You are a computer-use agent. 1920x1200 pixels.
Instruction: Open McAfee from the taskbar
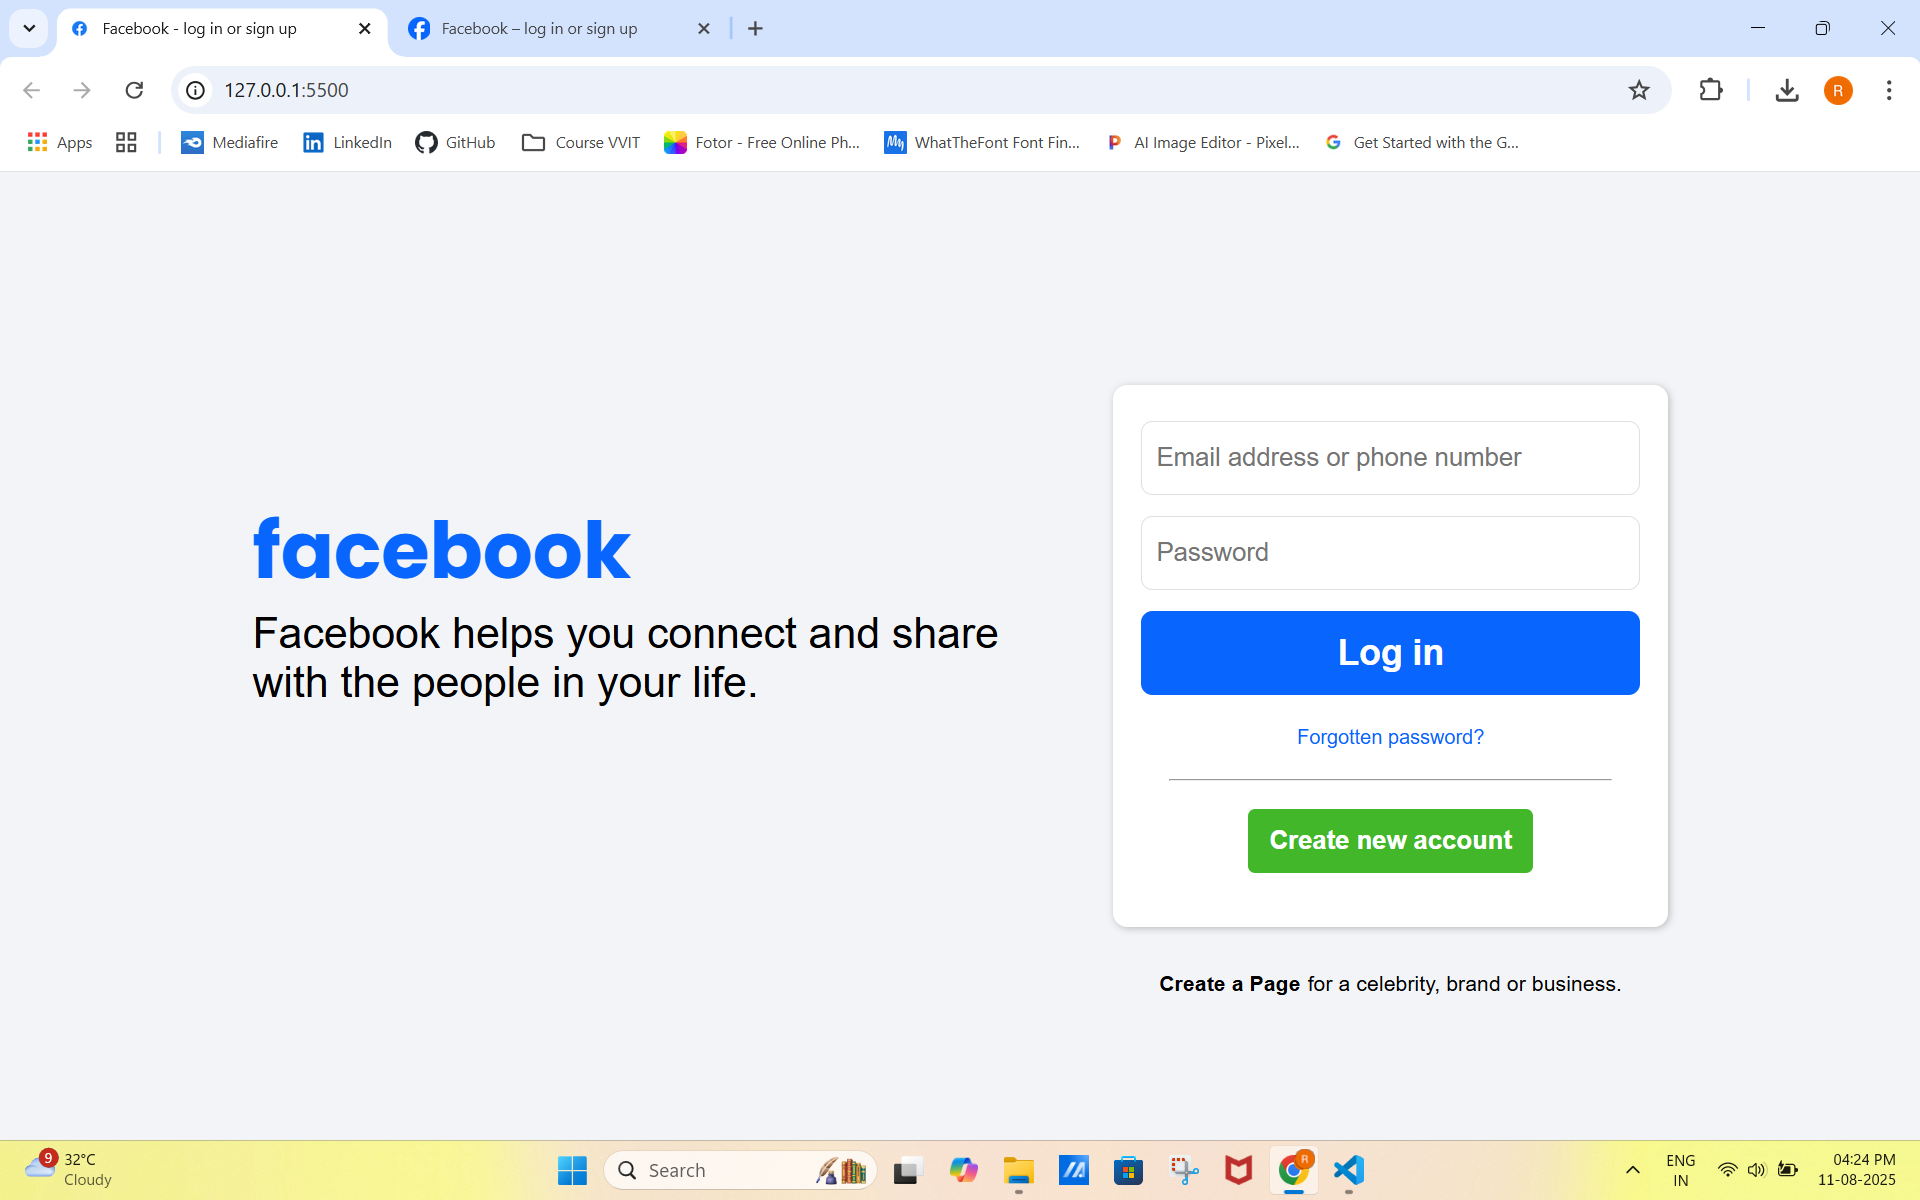(x=1239, y=1170)
